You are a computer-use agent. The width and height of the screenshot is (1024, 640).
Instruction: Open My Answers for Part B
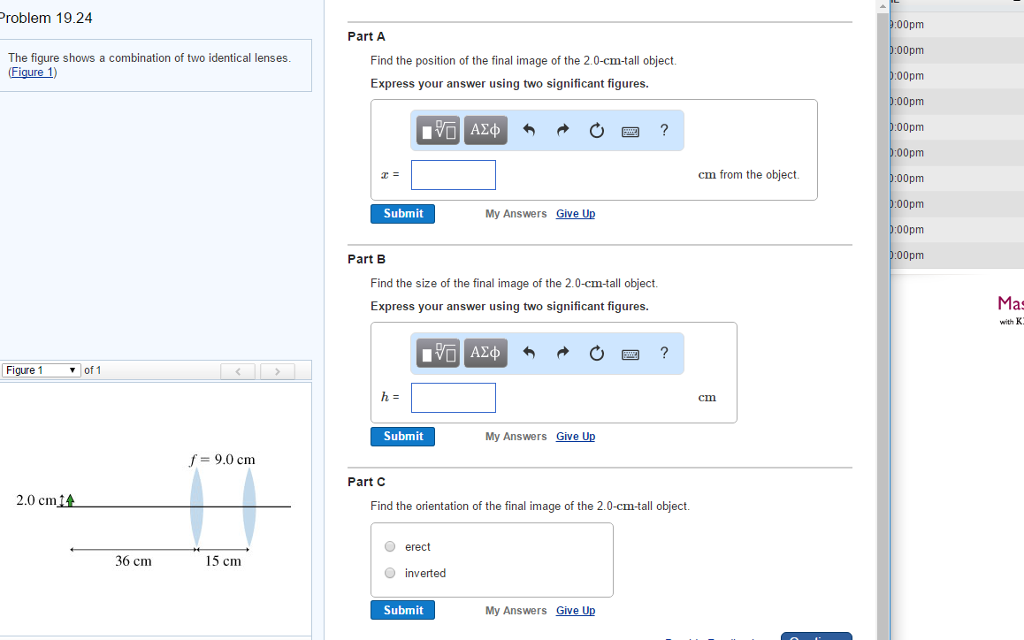pyautogui.click(x=516, y=436)
